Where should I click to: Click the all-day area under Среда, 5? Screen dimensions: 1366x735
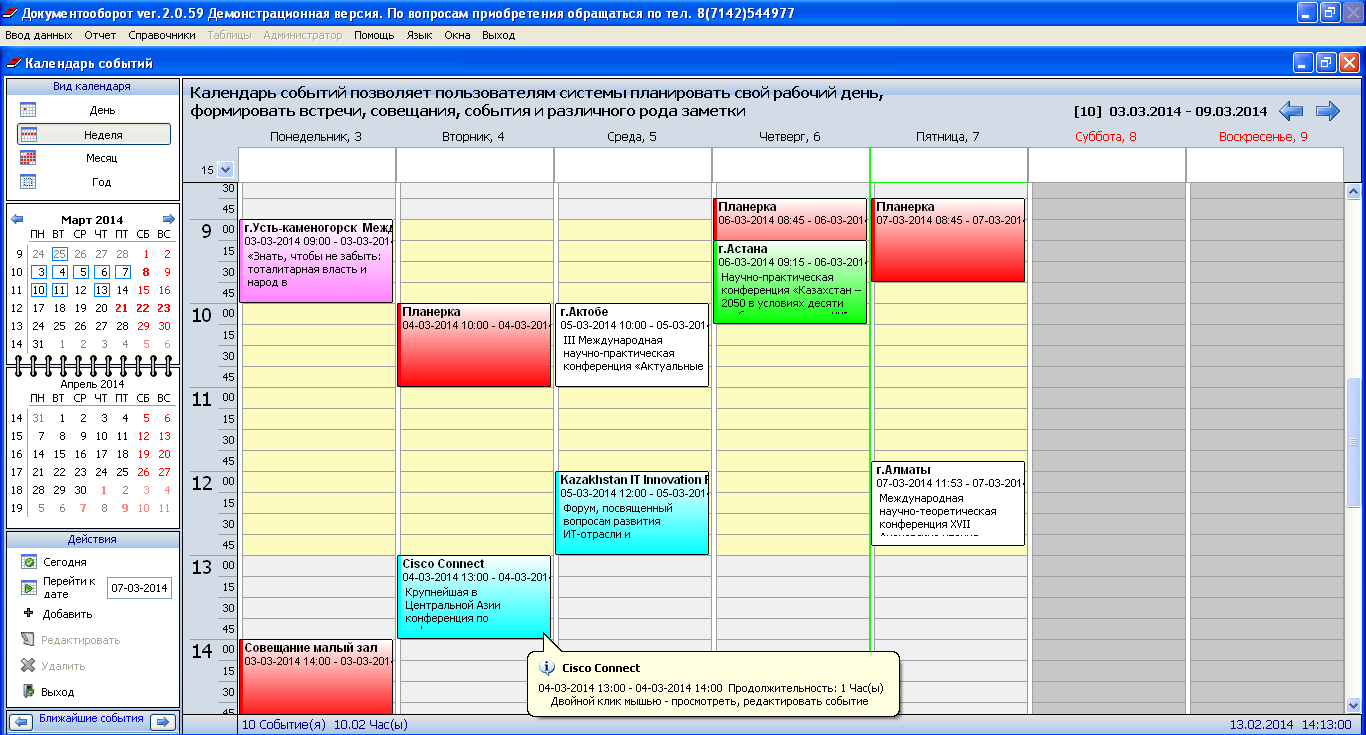point(632,164)
